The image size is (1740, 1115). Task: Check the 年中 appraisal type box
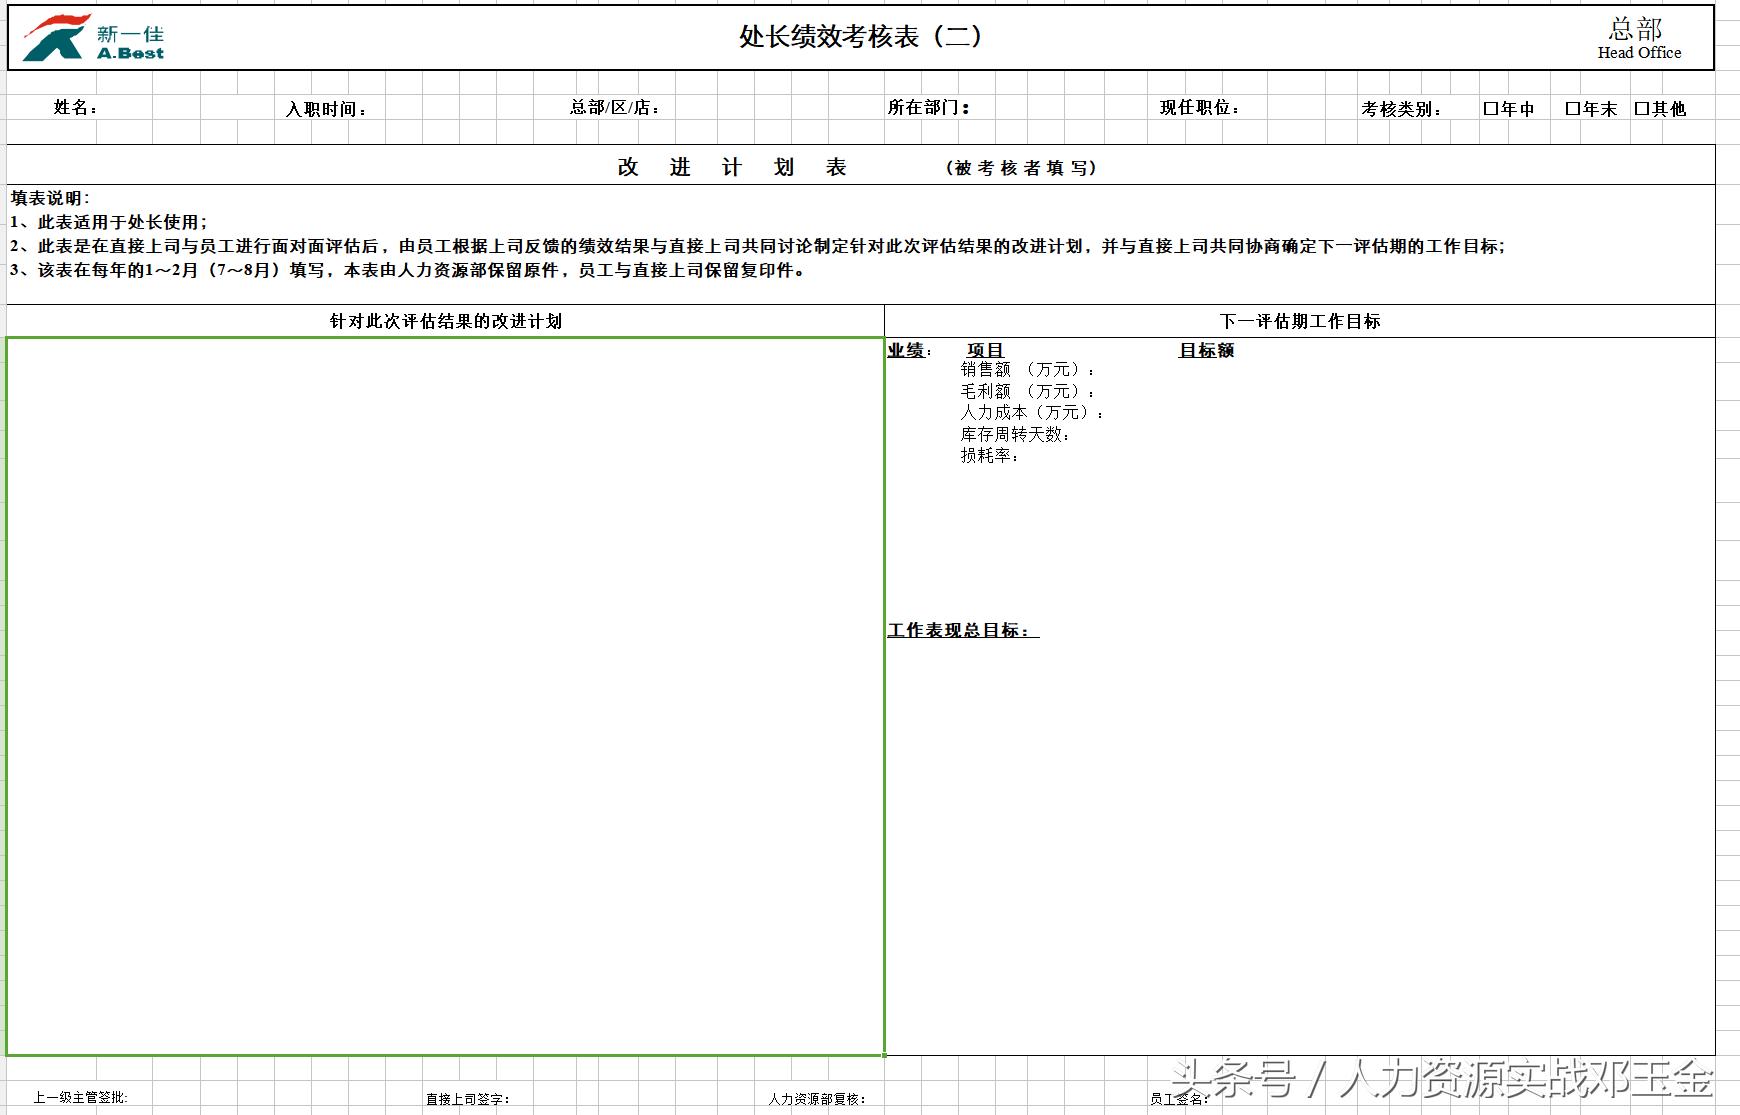point(1492,109)
